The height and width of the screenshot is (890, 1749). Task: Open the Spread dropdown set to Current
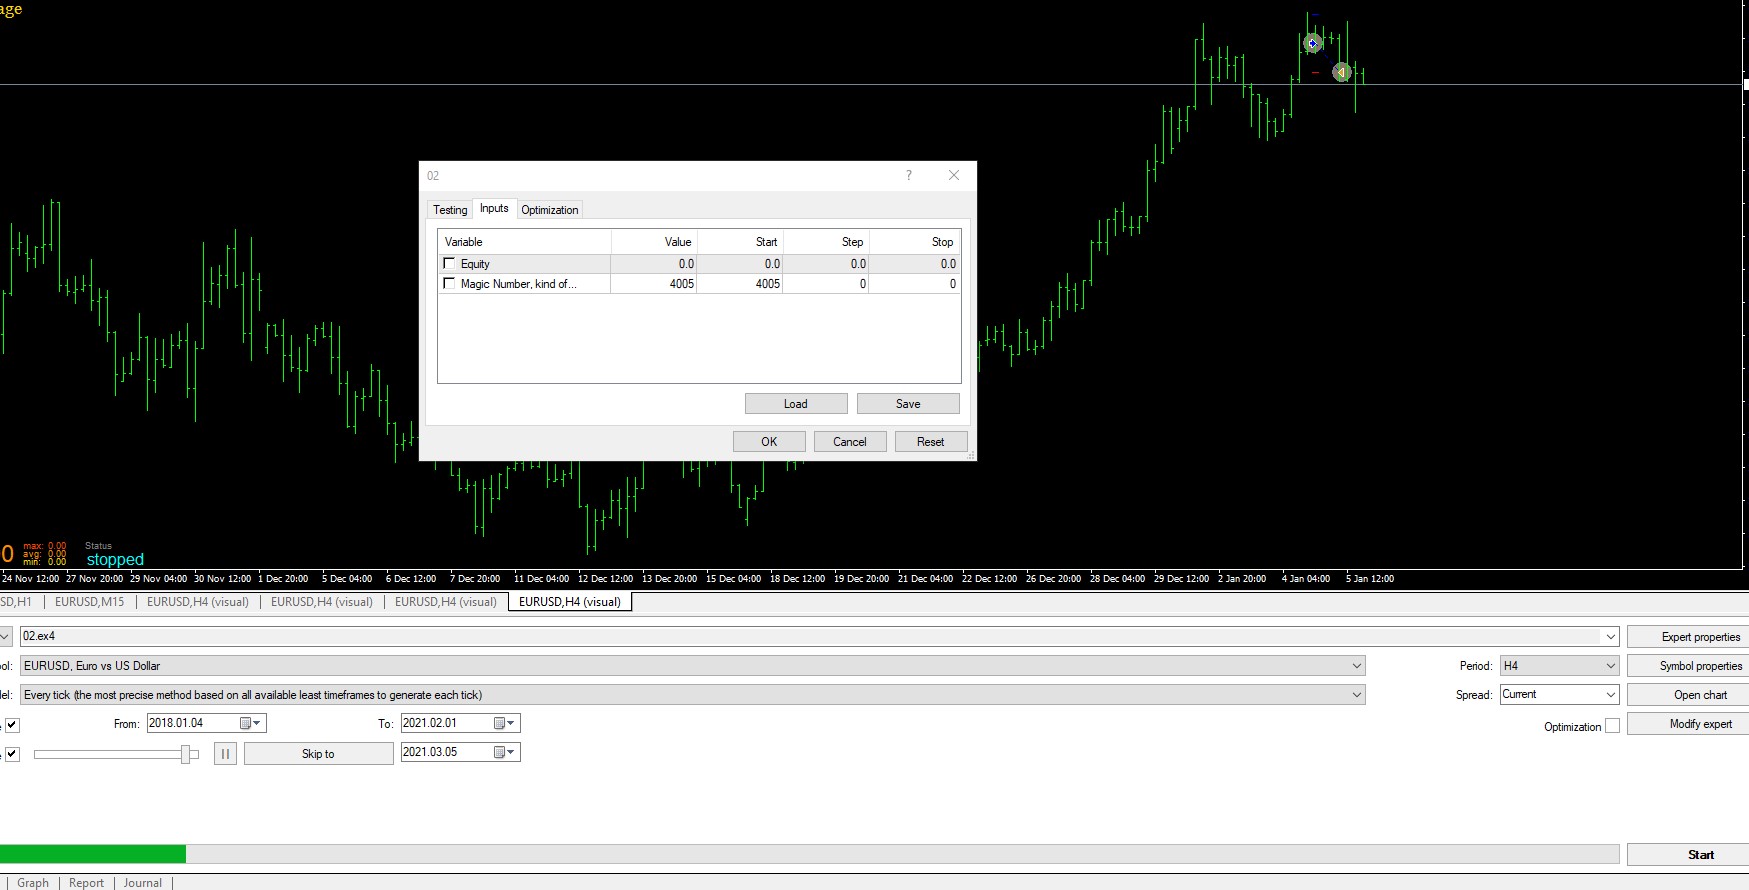coord(1610,695)
